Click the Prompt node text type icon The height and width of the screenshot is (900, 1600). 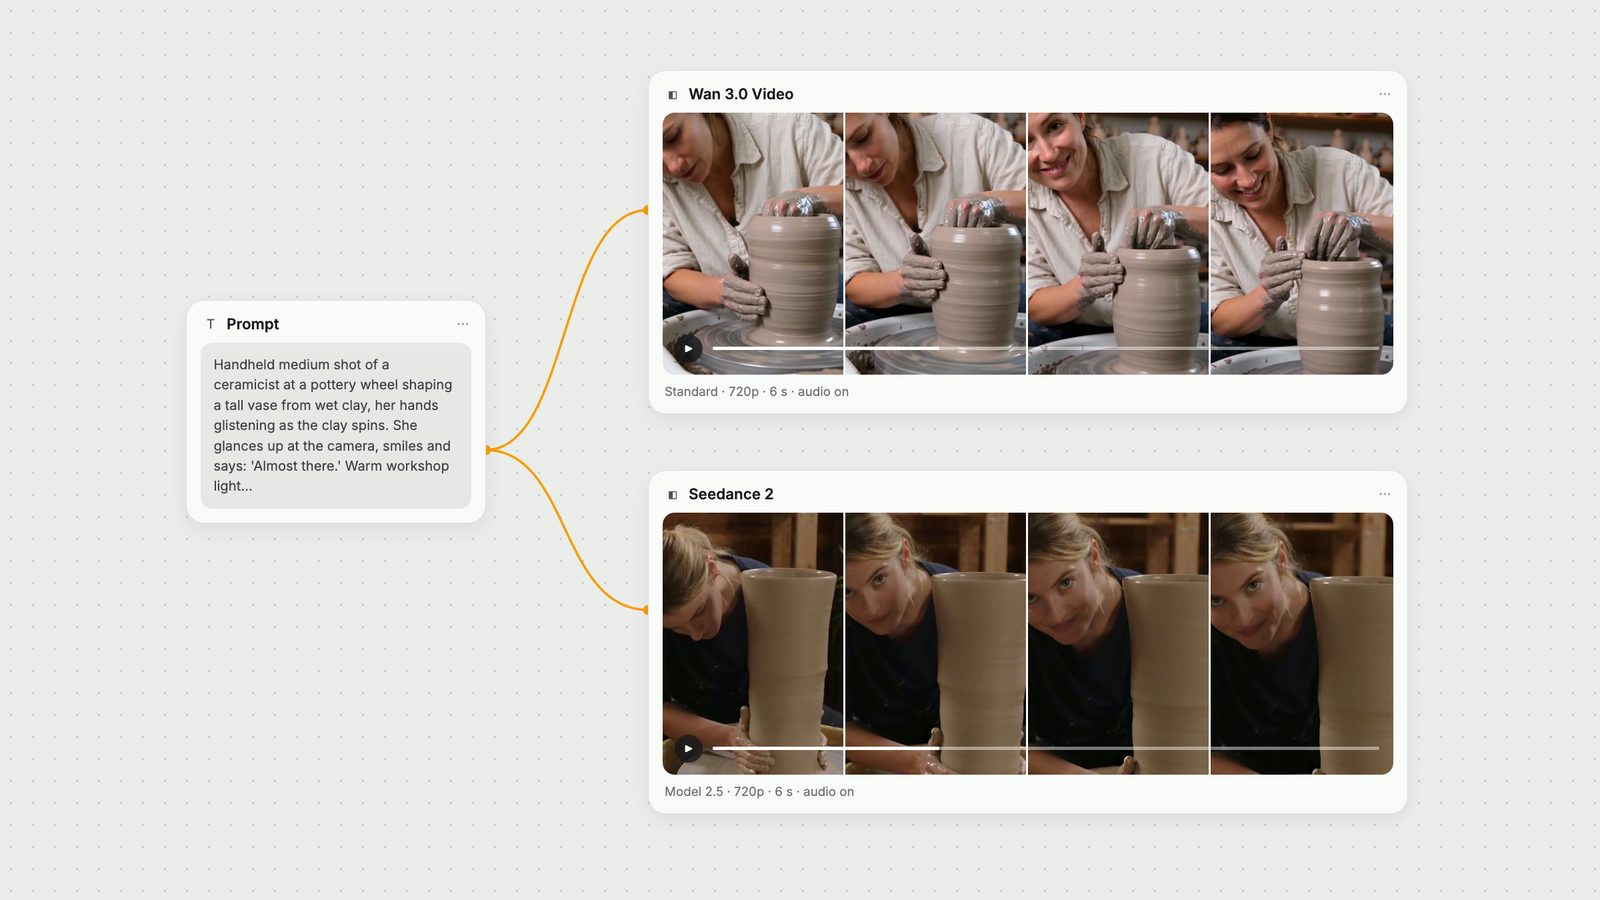(210, 324)
